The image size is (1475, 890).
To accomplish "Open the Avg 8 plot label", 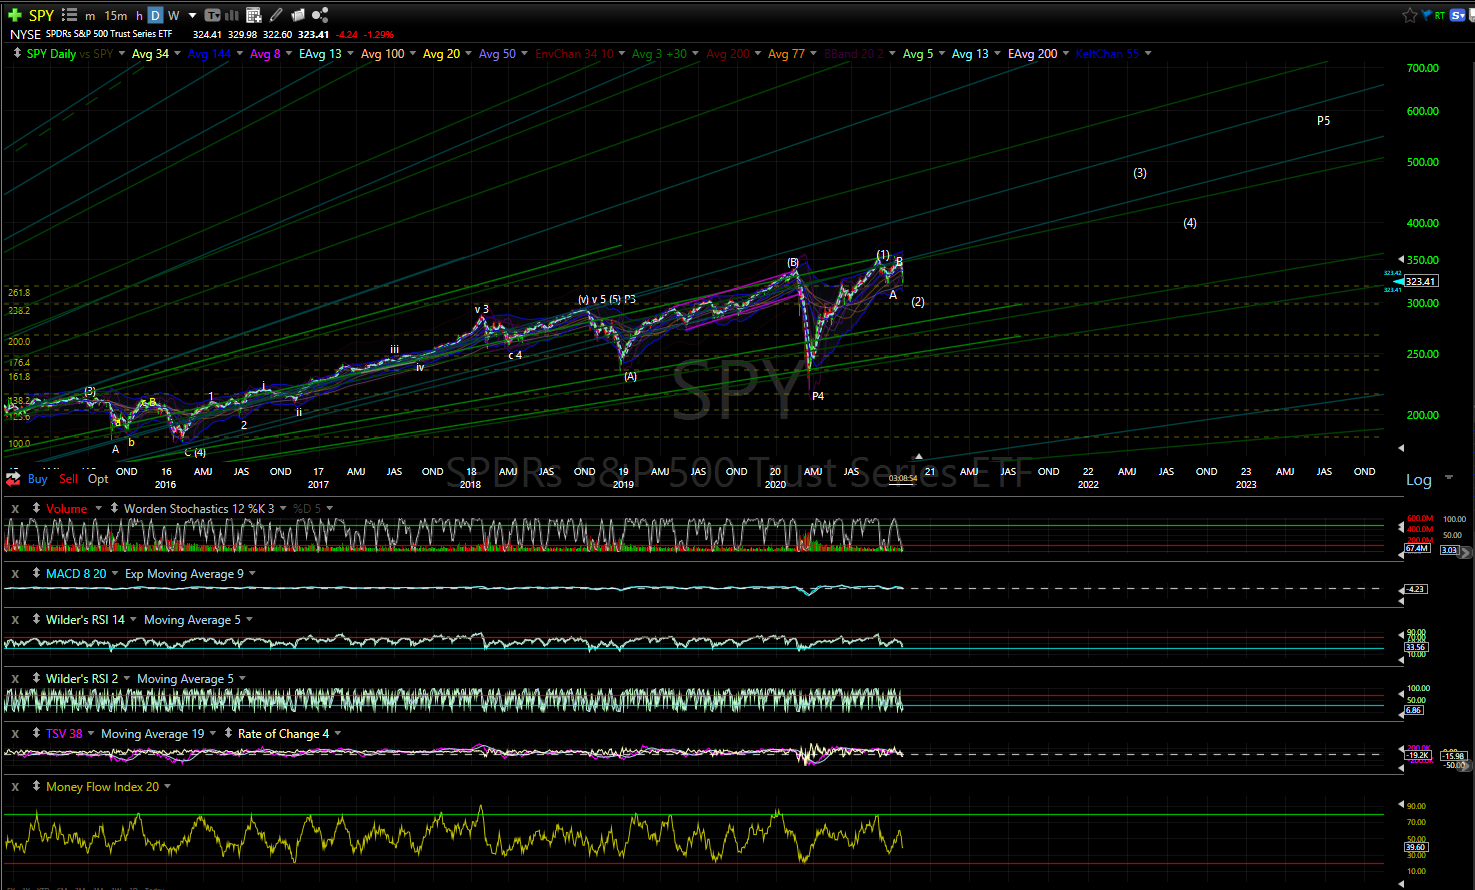I will pyautogui.click(x=265, y=54).
